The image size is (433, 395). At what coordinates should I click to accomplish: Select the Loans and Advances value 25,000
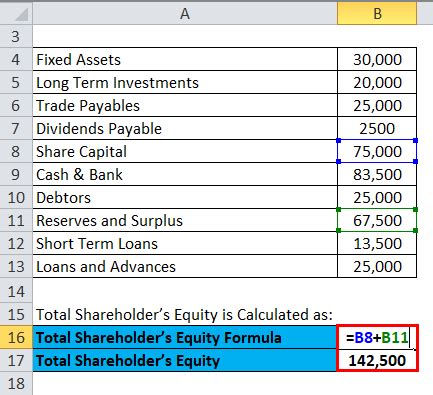377,266
